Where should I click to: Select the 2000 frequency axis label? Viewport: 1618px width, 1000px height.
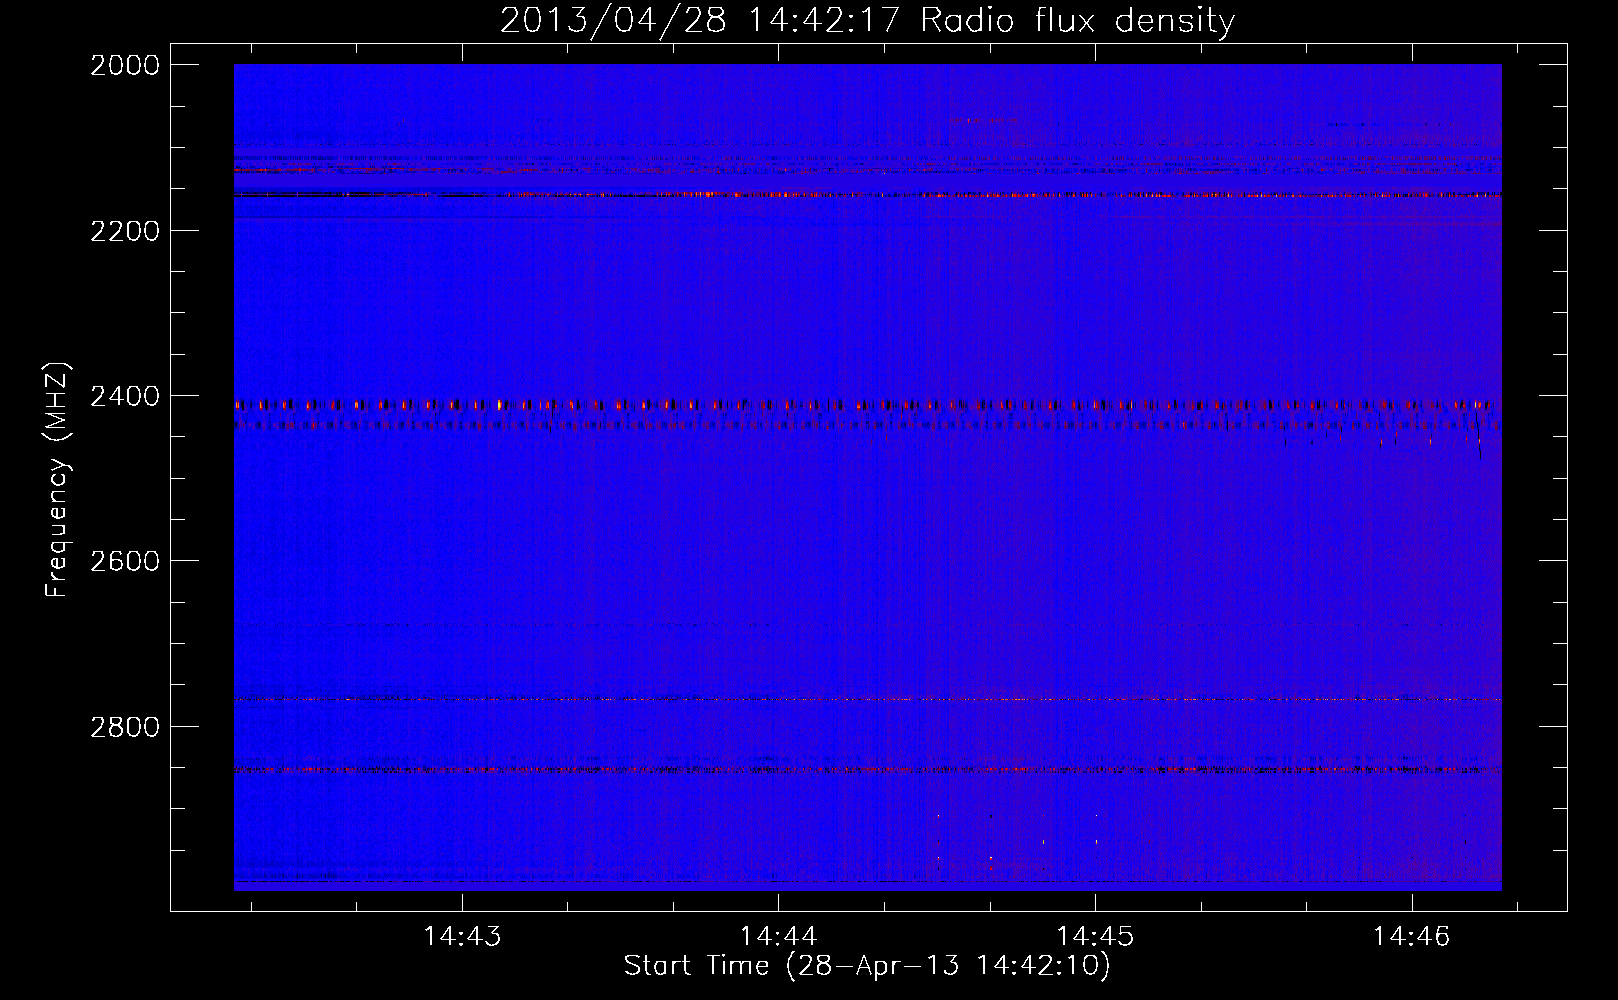click(x=125, y=65)
